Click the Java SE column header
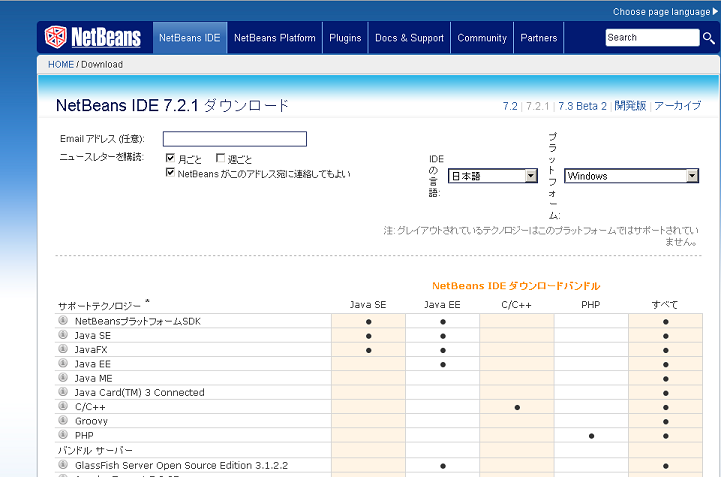This screenshot has width=721, height=477. (x=368, y=305)
